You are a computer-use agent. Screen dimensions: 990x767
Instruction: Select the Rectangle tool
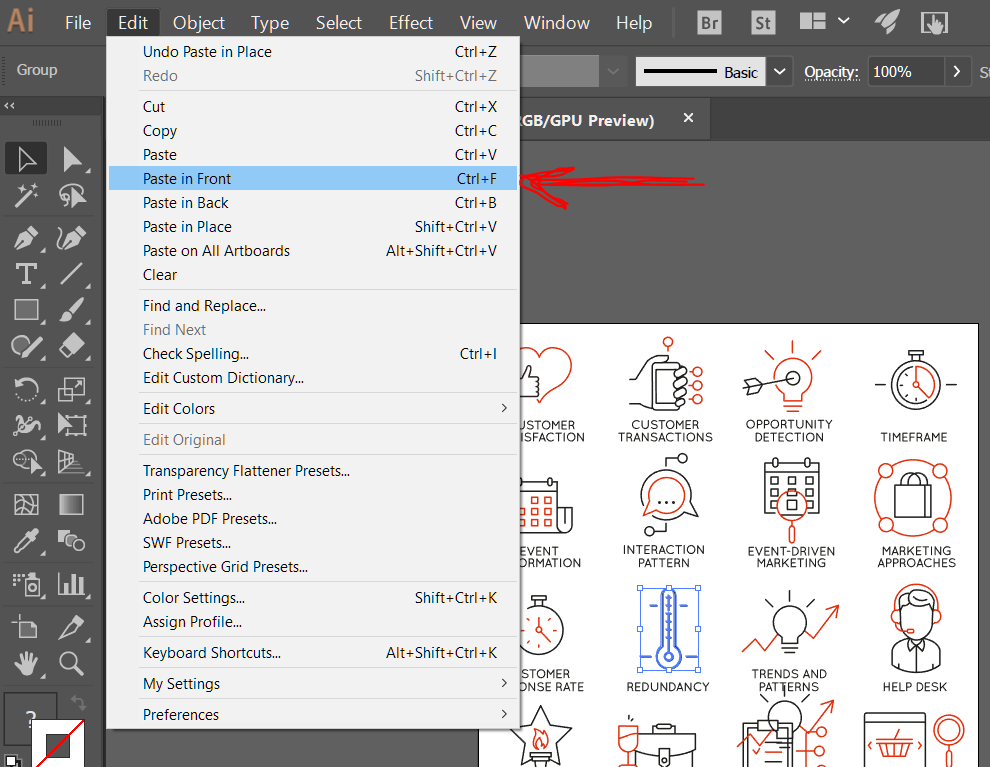26,310
